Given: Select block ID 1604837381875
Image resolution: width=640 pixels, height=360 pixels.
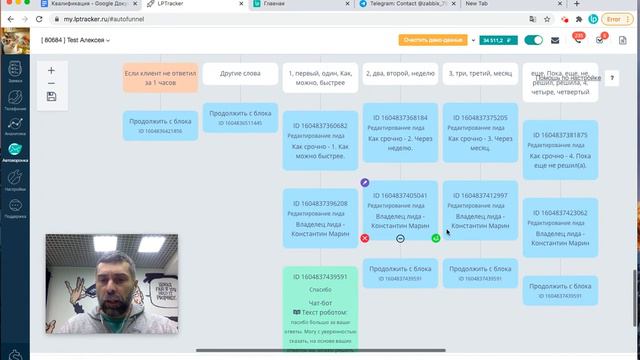Looking at the screenshot, I should coord(560,150).
